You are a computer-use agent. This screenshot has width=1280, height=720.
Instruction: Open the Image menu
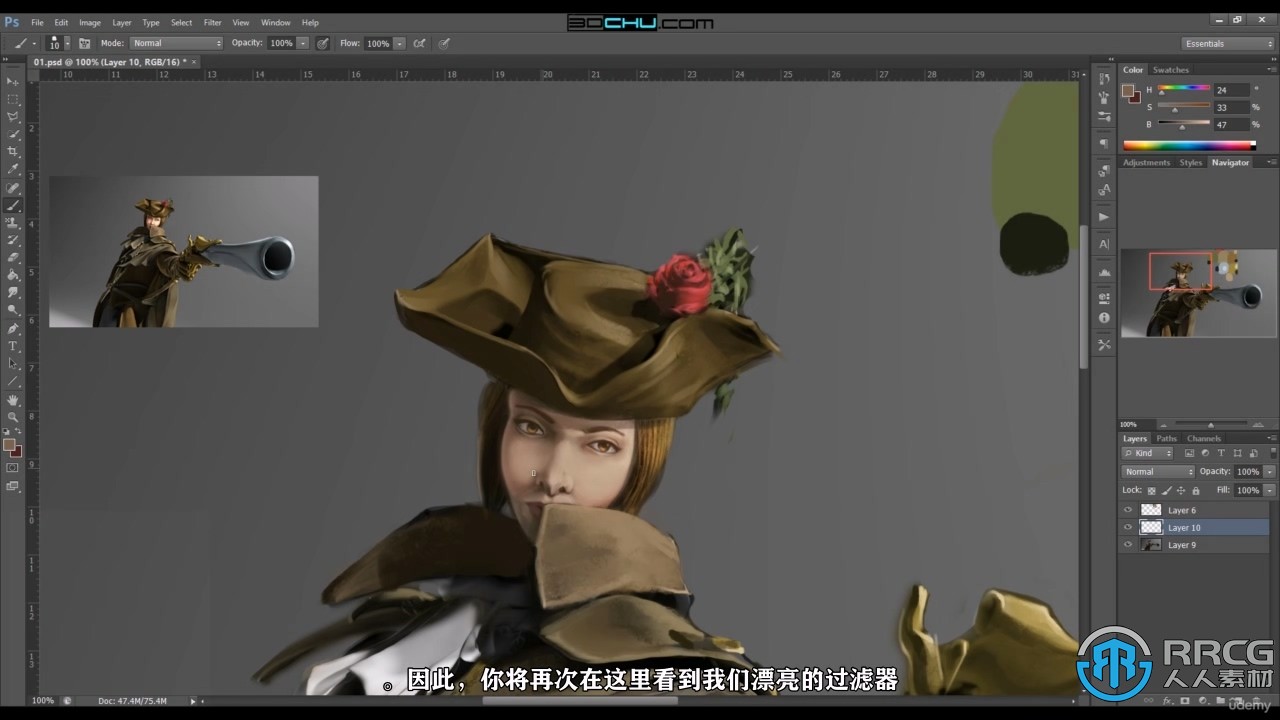click(x=90, y=22)
